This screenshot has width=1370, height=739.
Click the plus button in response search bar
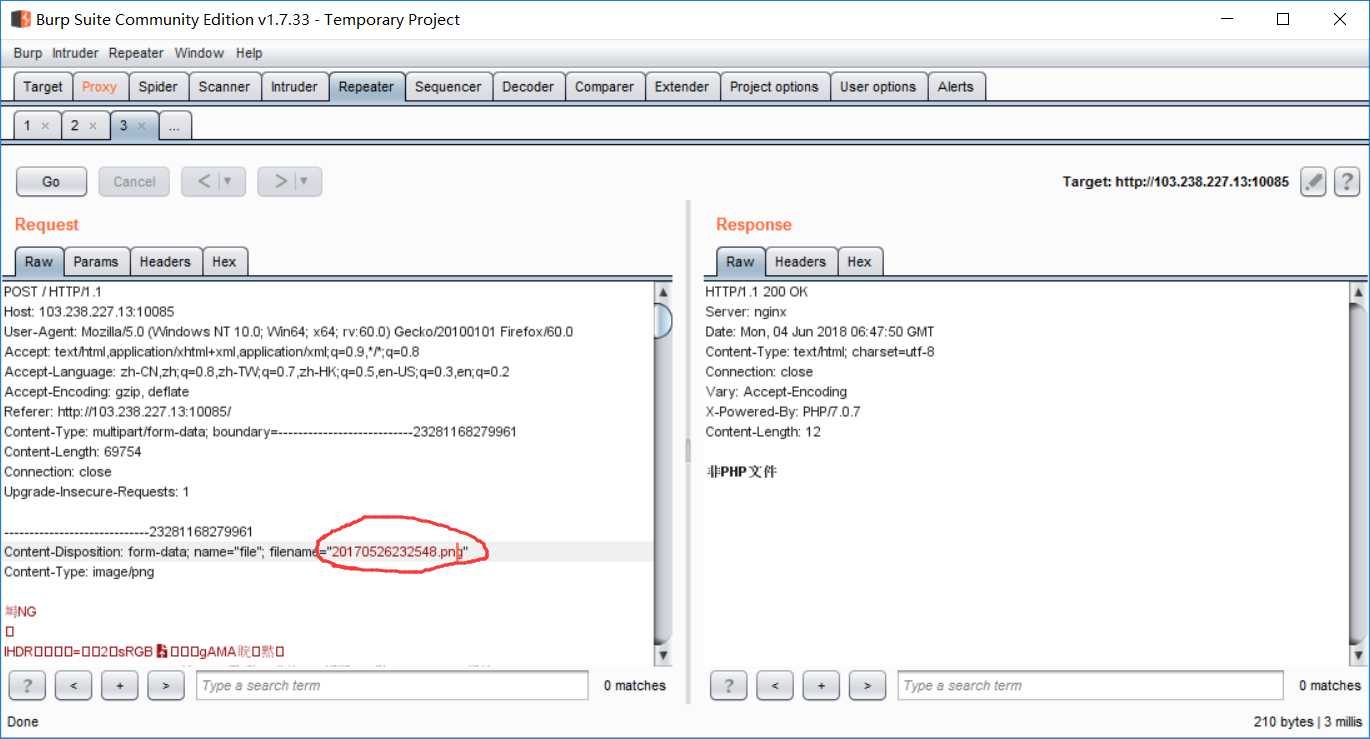821,685
